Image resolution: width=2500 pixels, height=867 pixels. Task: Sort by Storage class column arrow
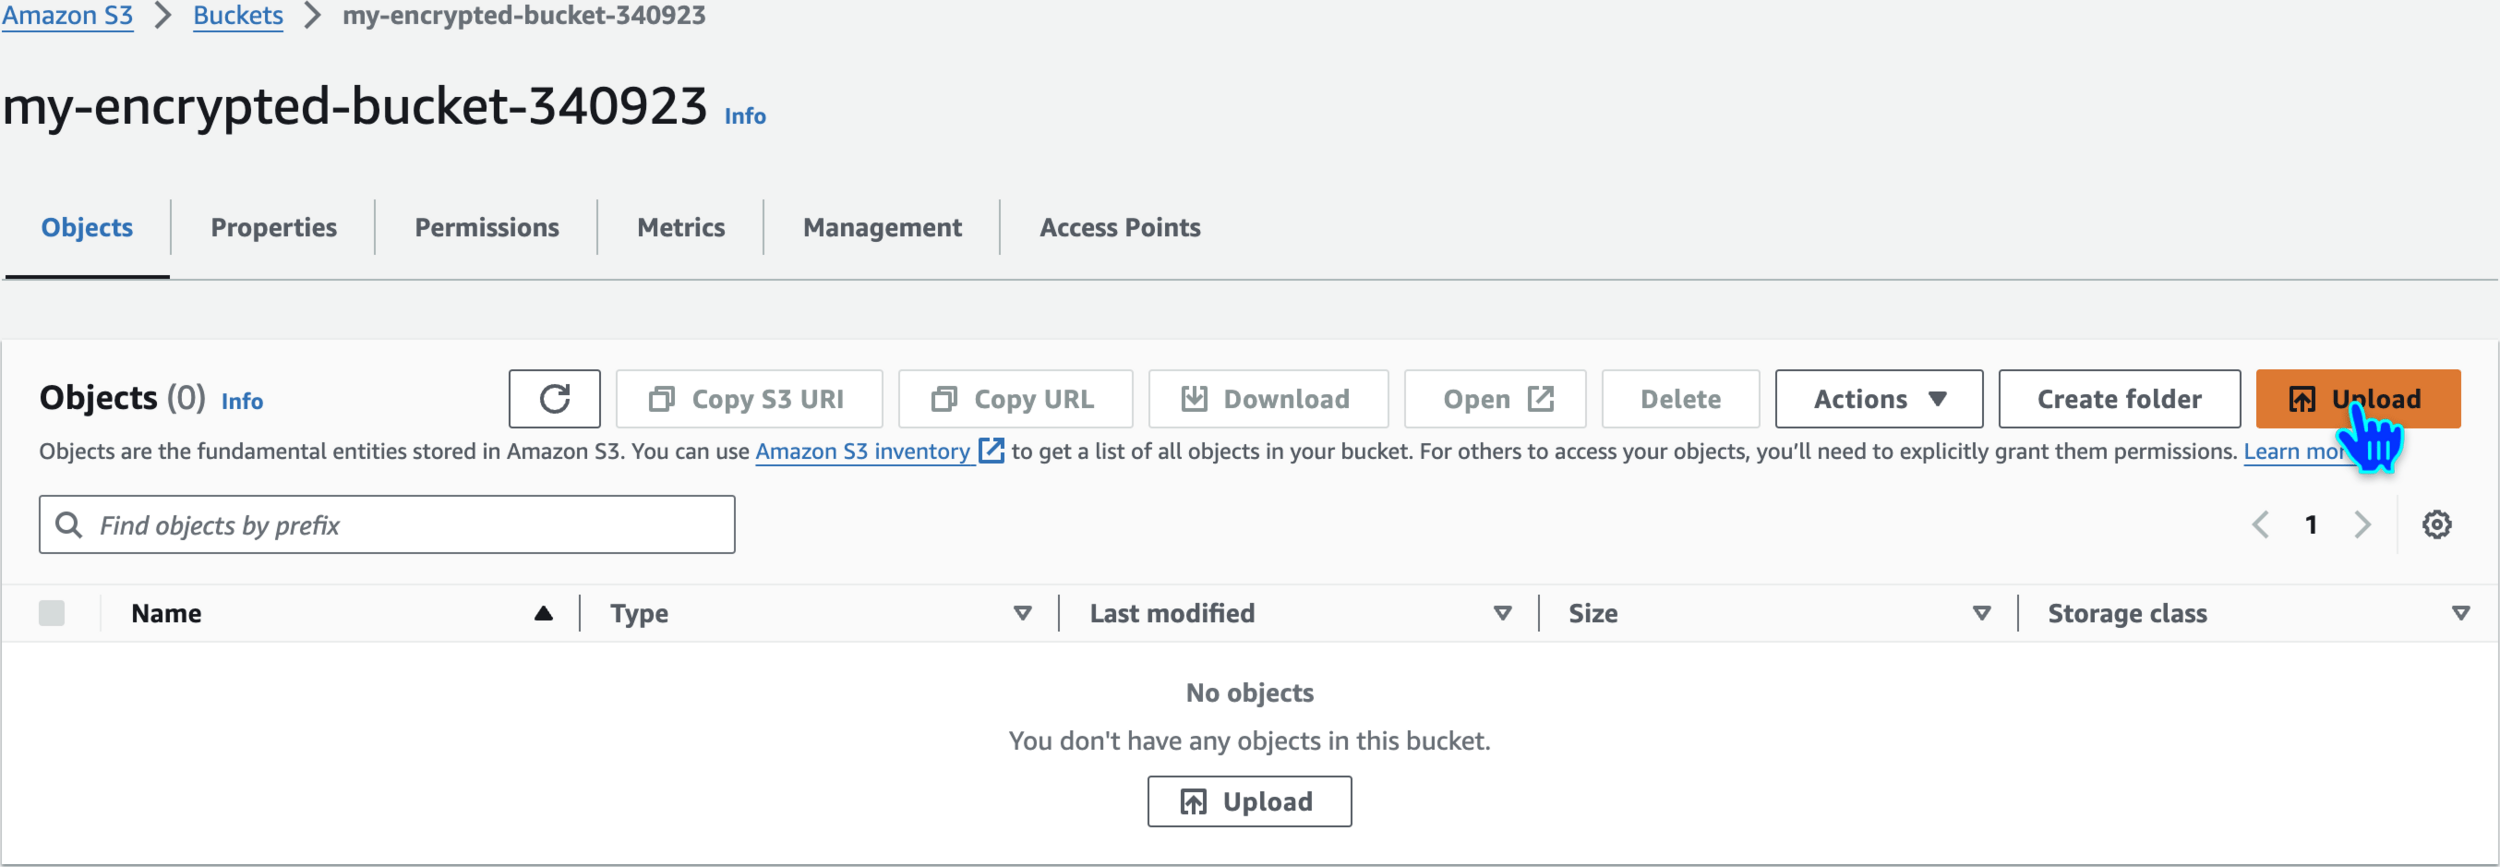coord(2461,613)
